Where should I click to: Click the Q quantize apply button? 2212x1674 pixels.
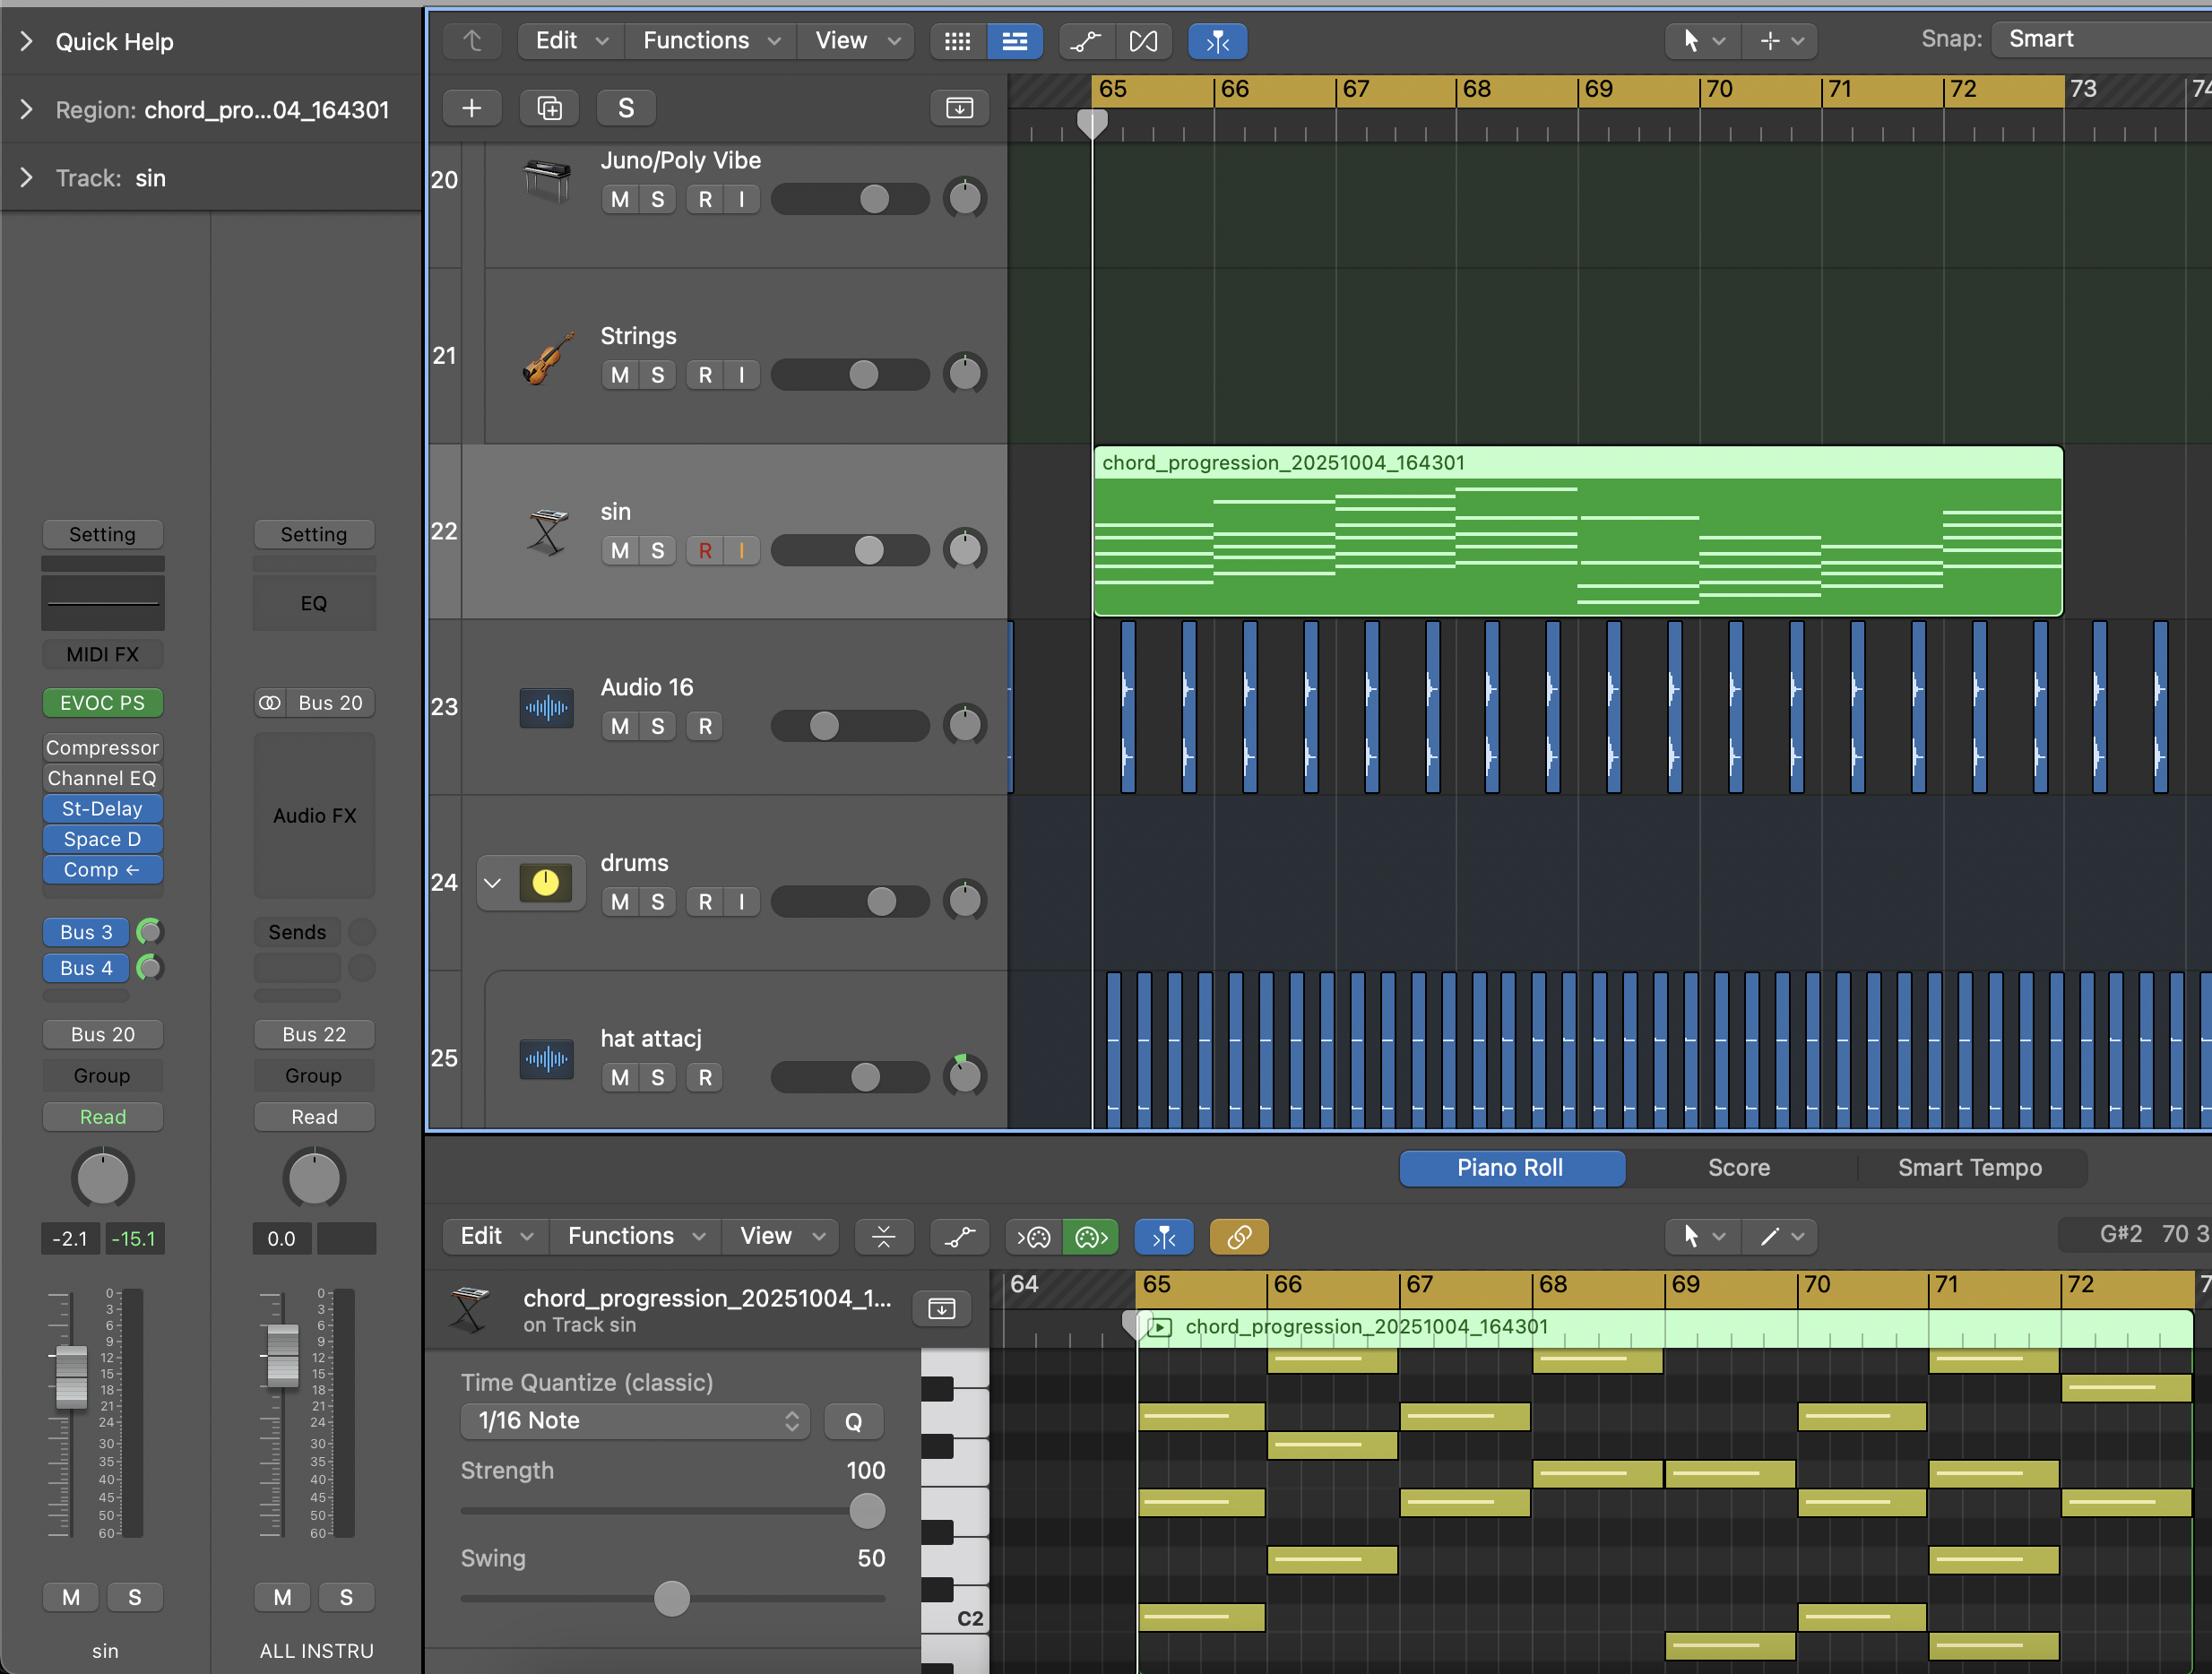point(853,1420)
